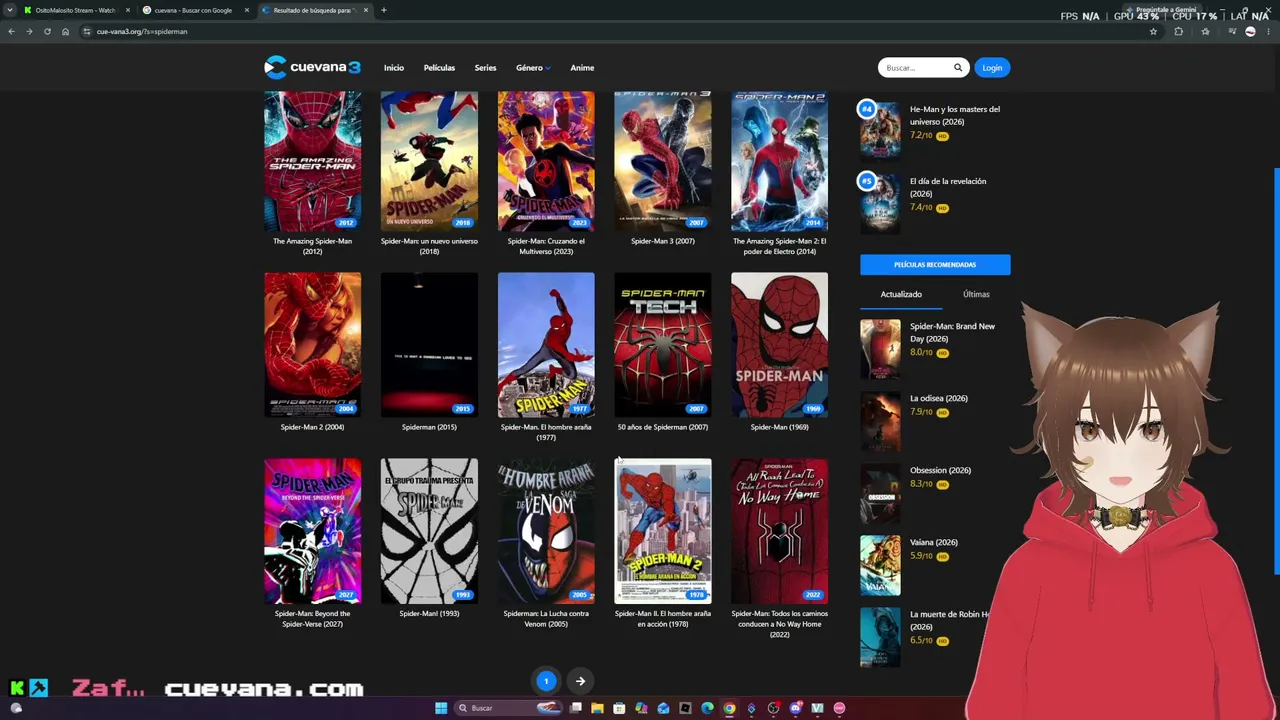Open OBS Studio from the taskbar
1280x720 pixels.
pos(773,708)
